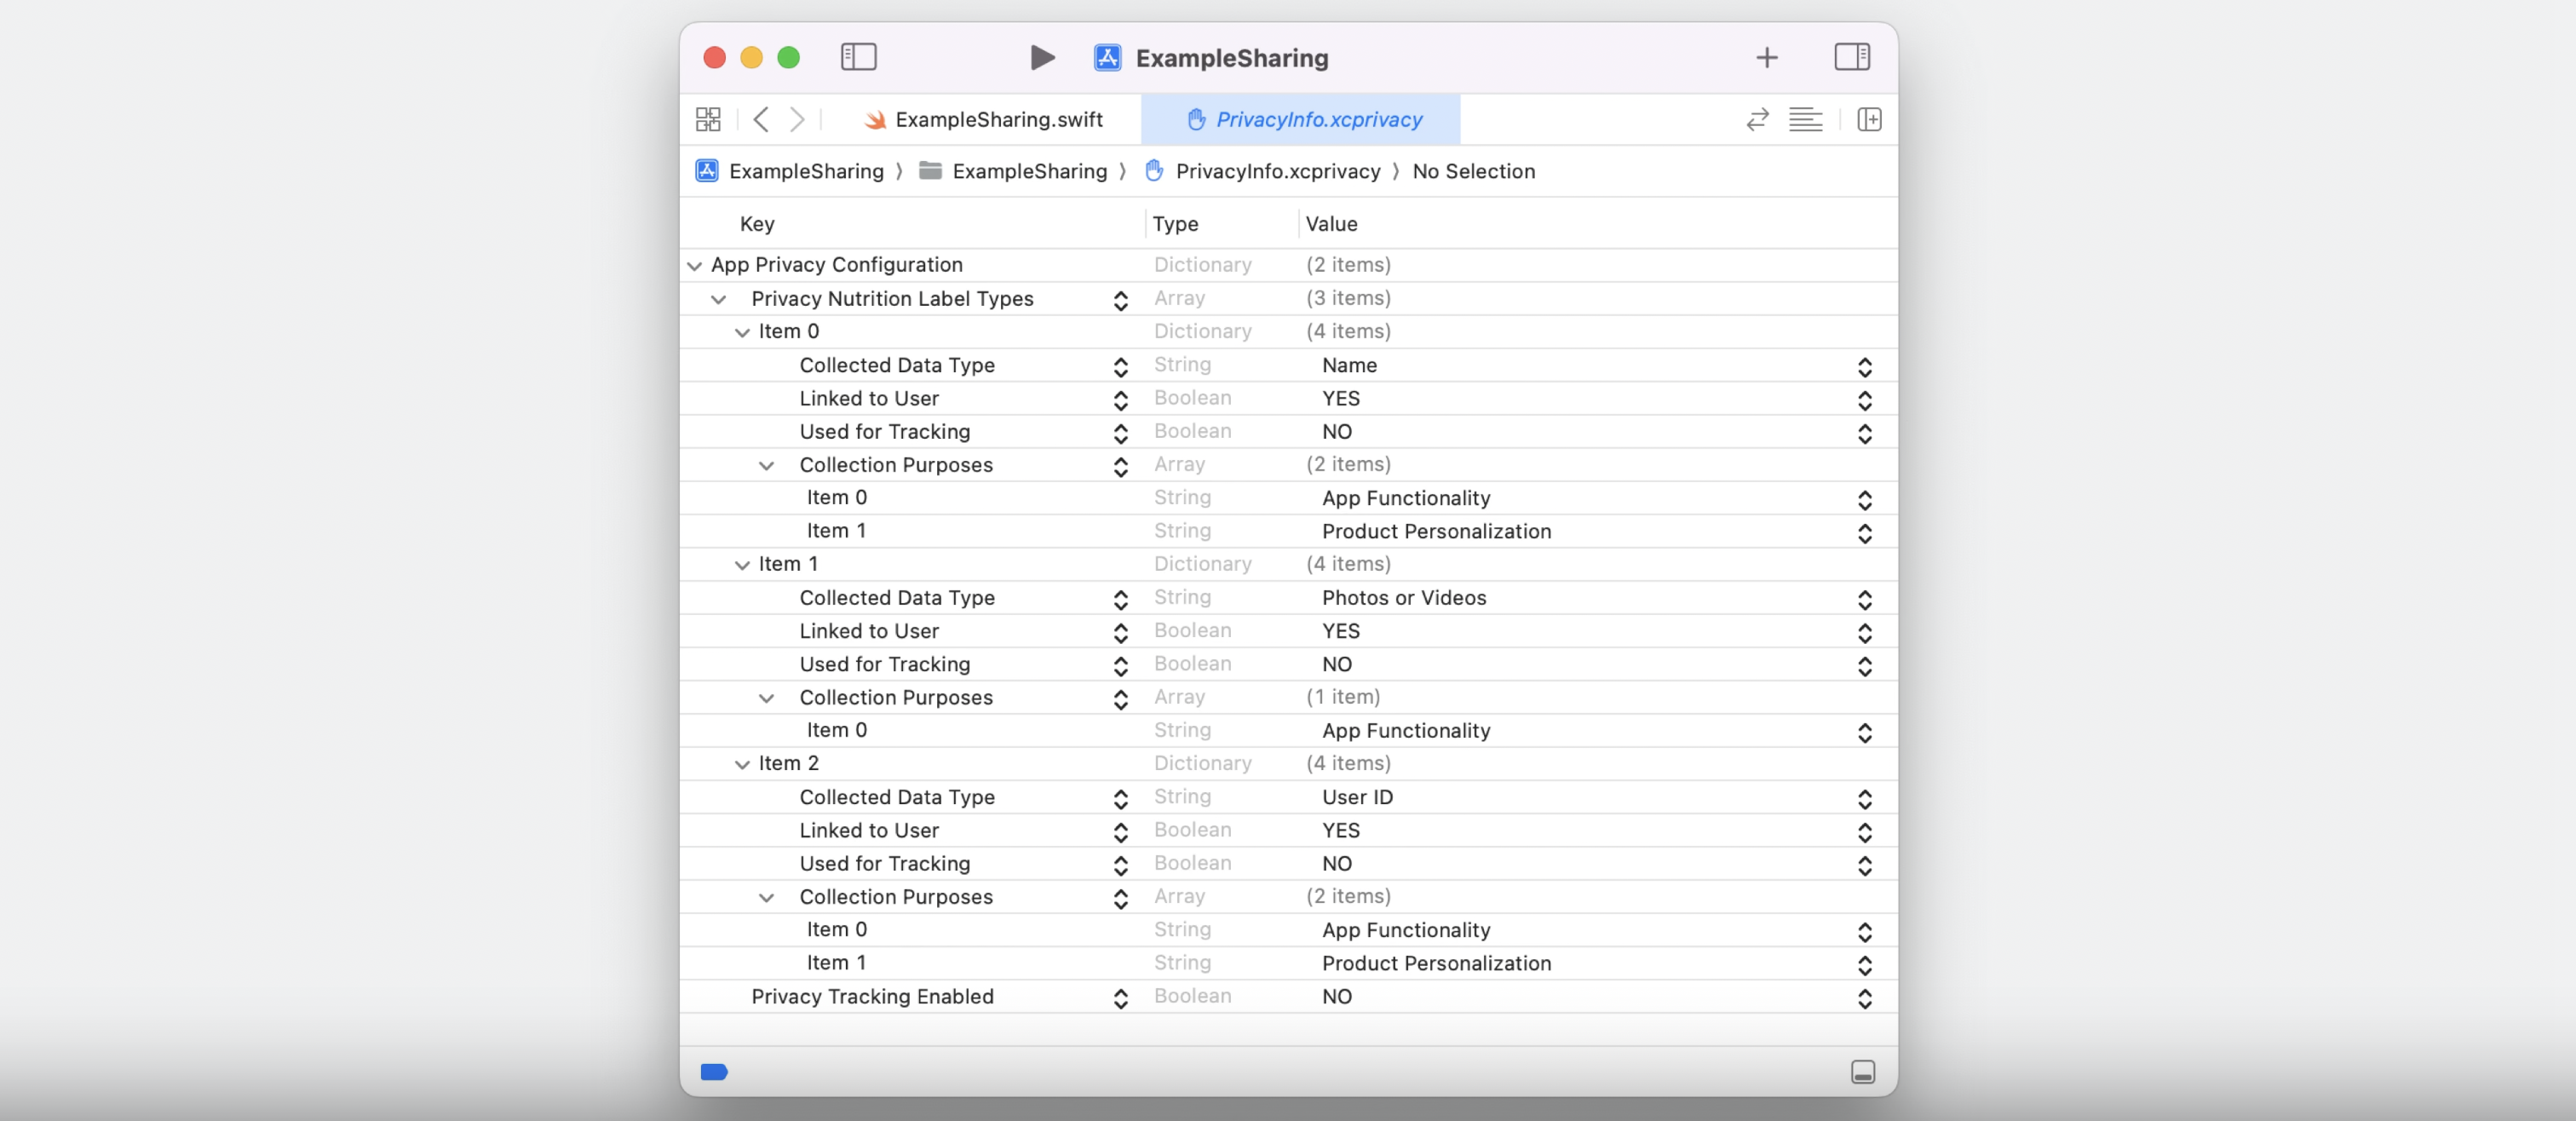Select the PrivacyInfo.xcprivacy tab
Screen dimensions: 2576x1121
click(1300, 120)
